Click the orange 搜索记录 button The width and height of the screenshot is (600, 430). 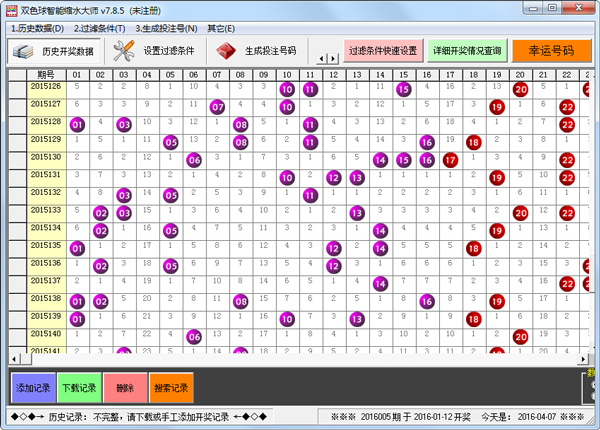[x=170, y=387]
